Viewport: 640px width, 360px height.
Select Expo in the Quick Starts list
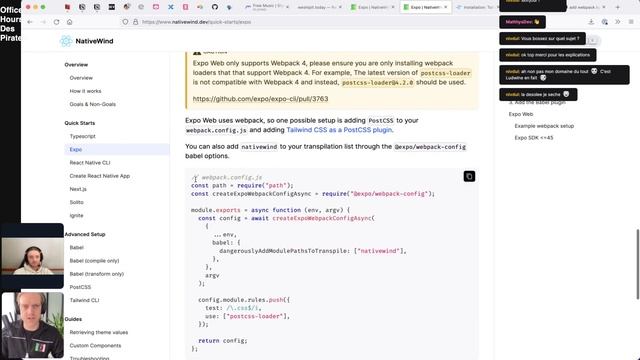click(x=117, y=149)
